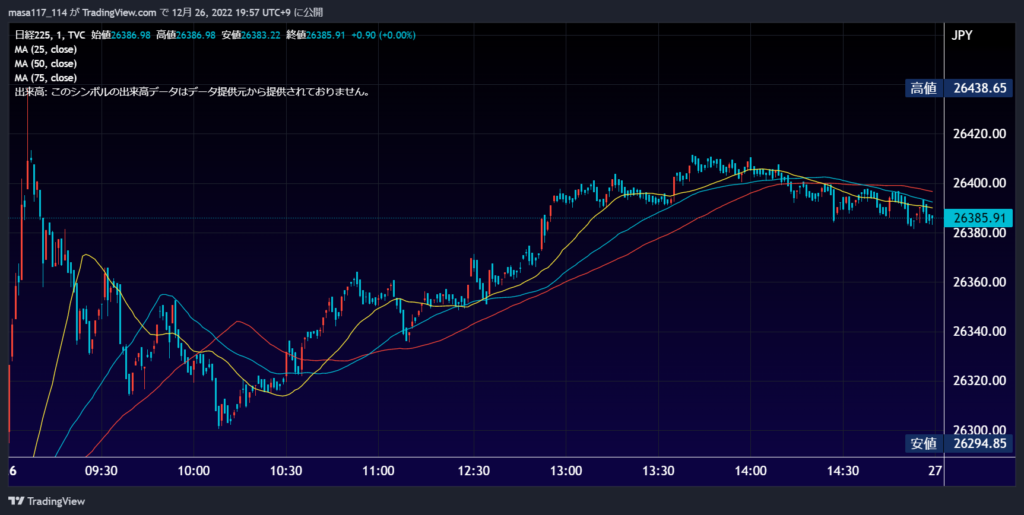Click the 26400.00 price axis label
This screenshot has height=515, width=1024.
coord(980,183)
